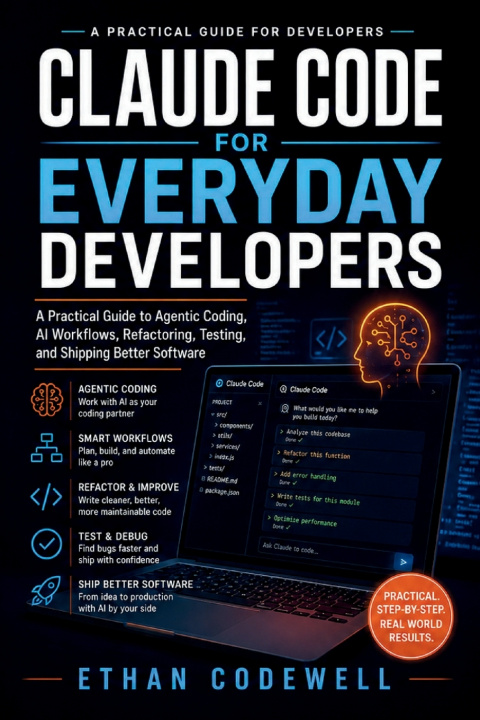Collapse the src/ folder in the project tree

pos(213,414)
